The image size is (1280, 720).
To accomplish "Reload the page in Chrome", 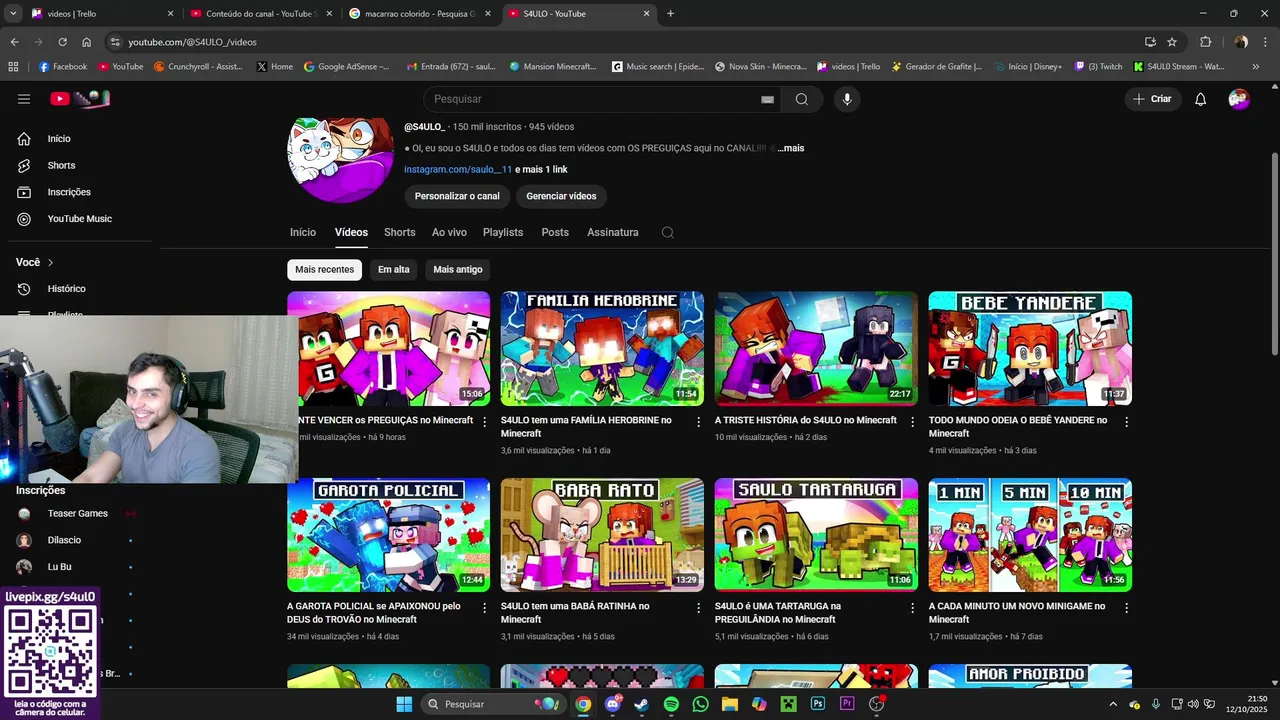I will click(x=62, y=42).
